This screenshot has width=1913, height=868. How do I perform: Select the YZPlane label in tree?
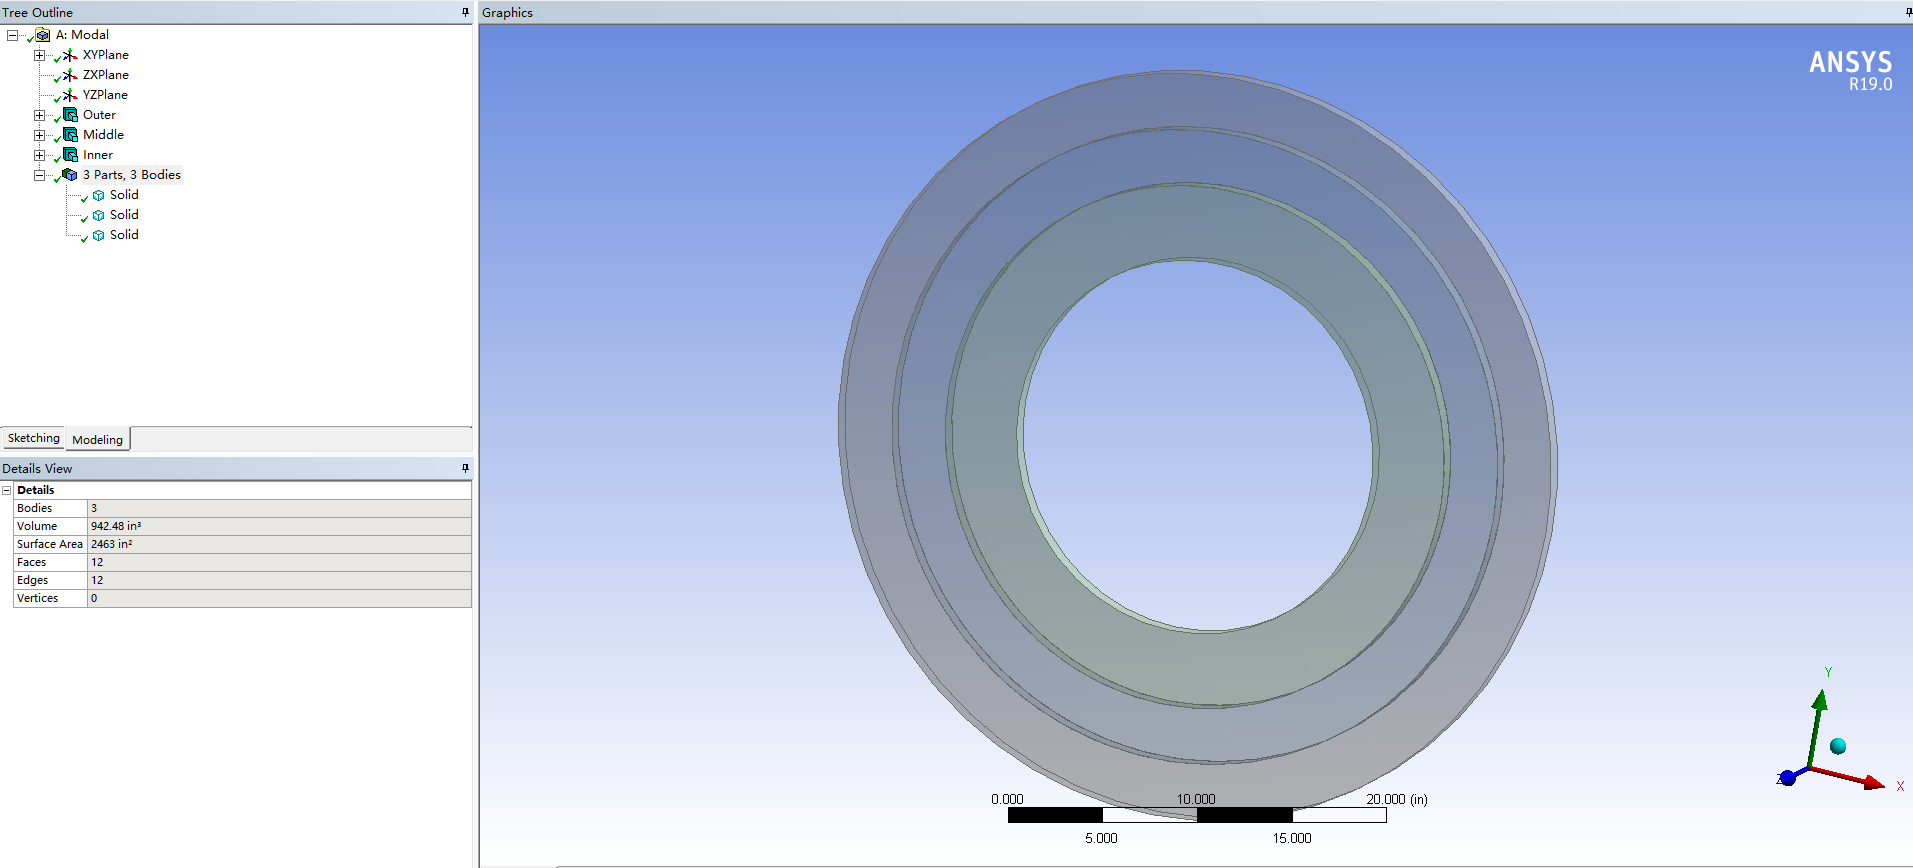[x=105, y=95]
